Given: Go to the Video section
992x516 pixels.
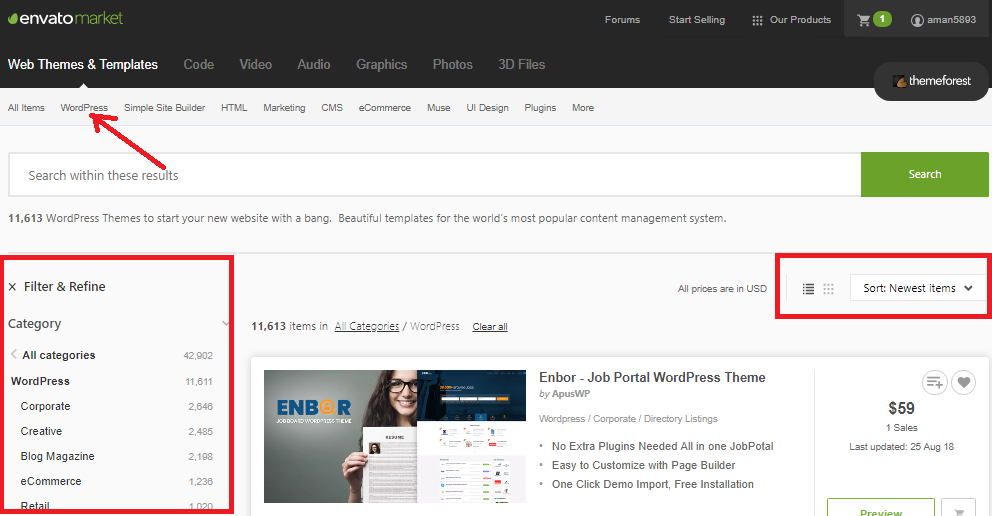Looking at the screenshot, I should pyautogui.click(x=256, y=64).
